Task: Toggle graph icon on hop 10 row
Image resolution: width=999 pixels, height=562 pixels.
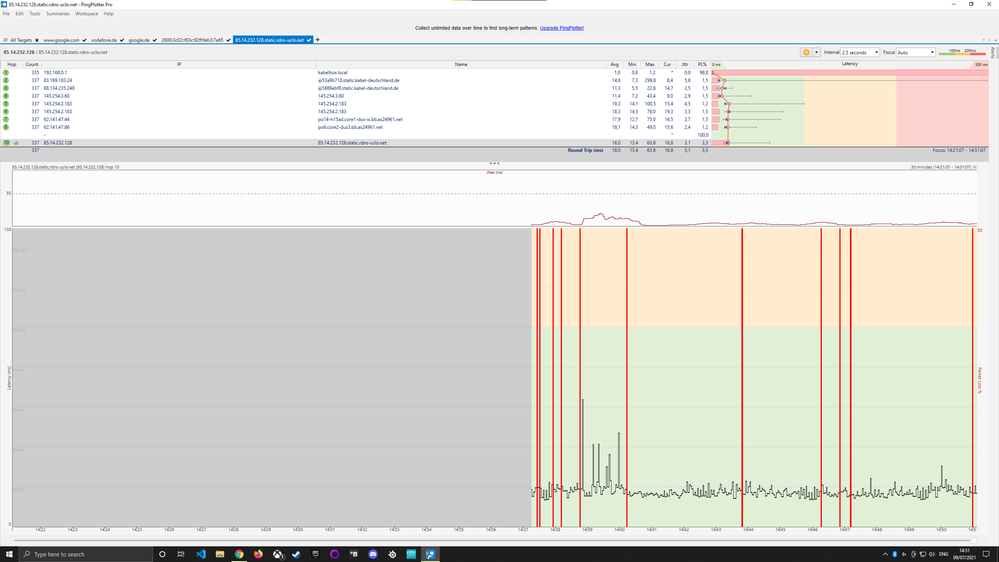Action: 16,143
